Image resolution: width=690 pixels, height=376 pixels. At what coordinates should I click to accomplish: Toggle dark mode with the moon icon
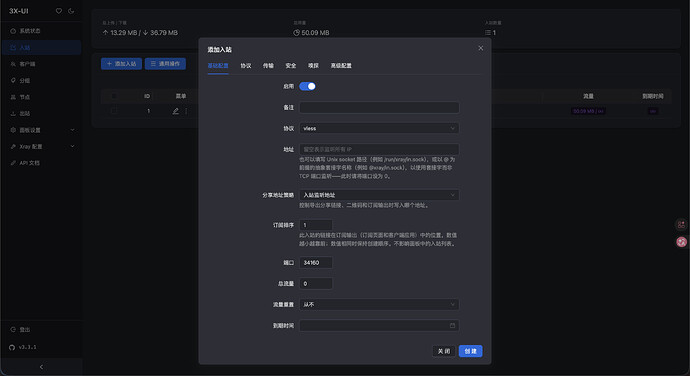(x=71, y=11)
